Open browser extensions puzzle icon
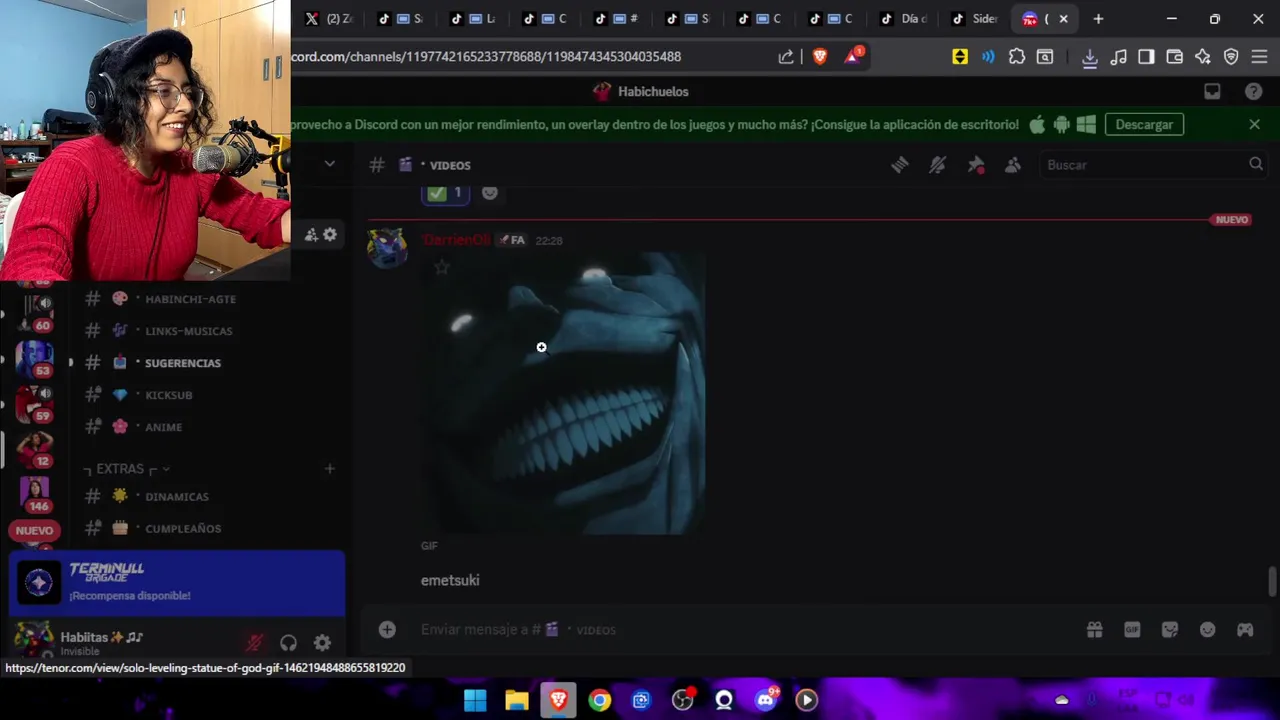Screen dimensions: 1280x720 (1017, 57)
